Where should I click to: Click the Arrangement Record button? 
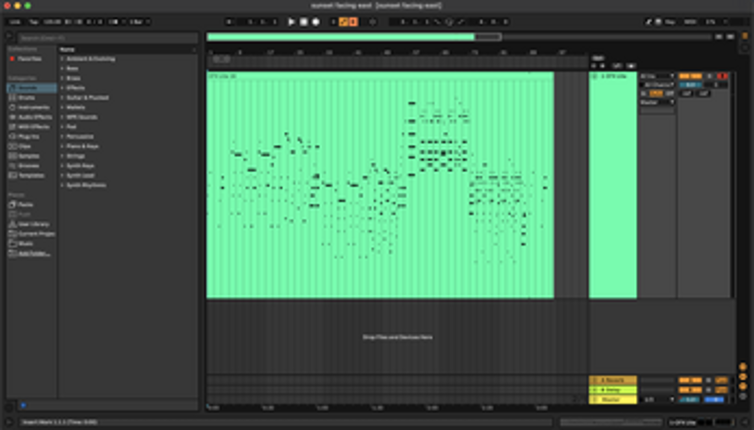click(315, 21)
